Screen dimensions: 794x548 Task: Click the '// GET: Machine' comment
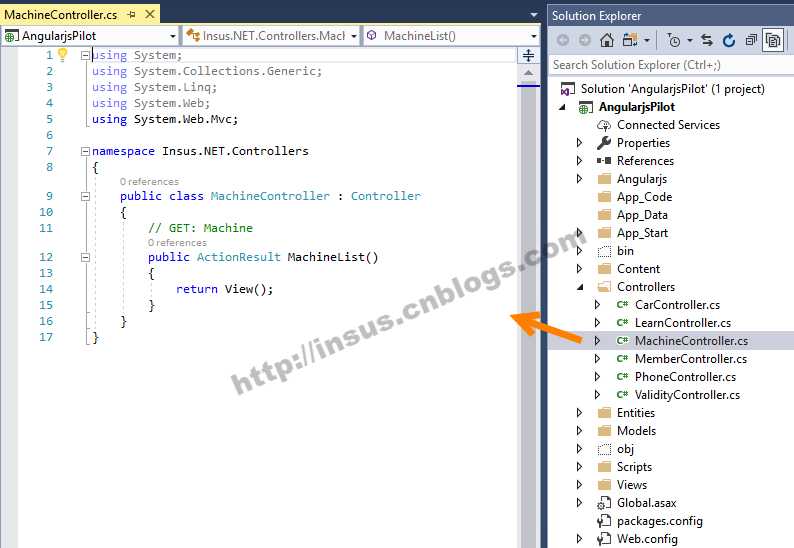(x=200, y=228)
